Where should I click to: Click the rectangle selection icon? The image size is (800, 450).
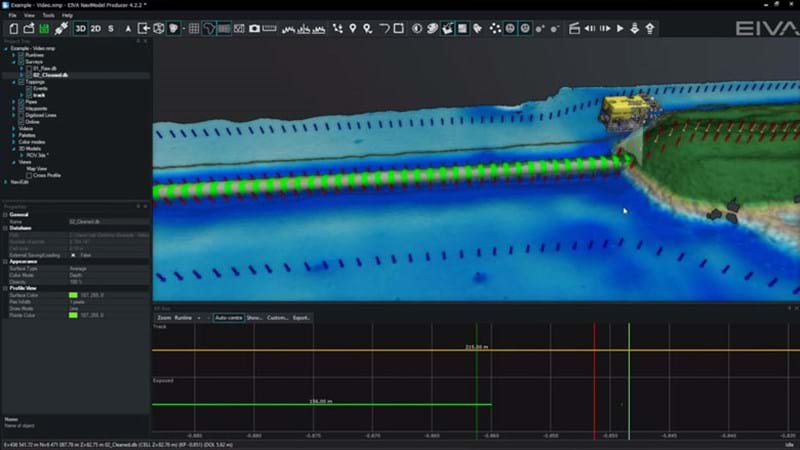[x=399, y=29]
